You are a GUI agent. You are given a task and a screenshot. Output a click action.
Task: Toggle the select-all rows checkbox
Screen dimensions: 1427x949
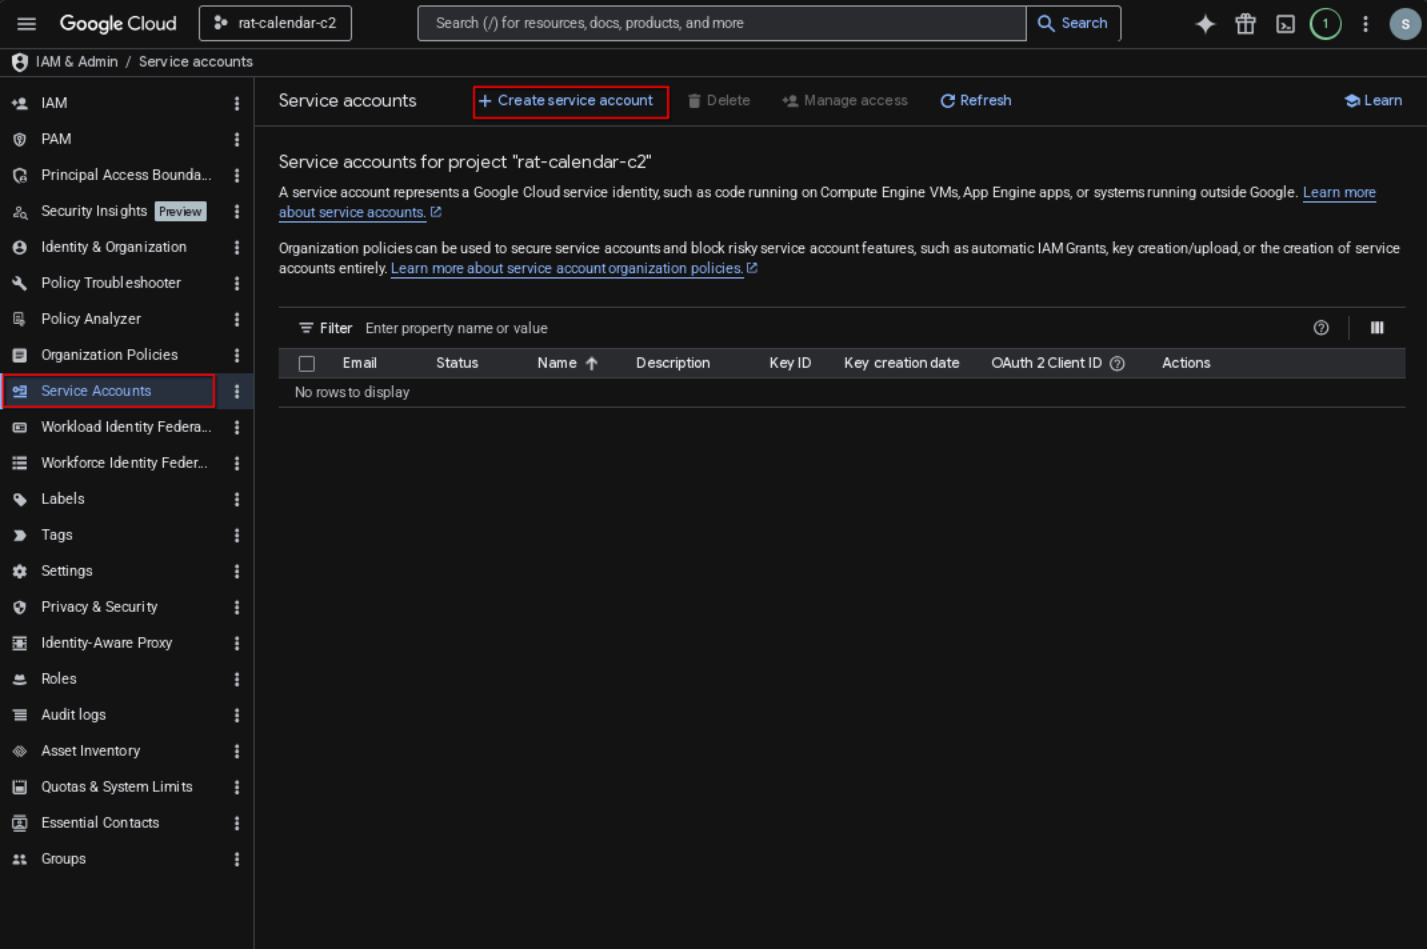307,364
